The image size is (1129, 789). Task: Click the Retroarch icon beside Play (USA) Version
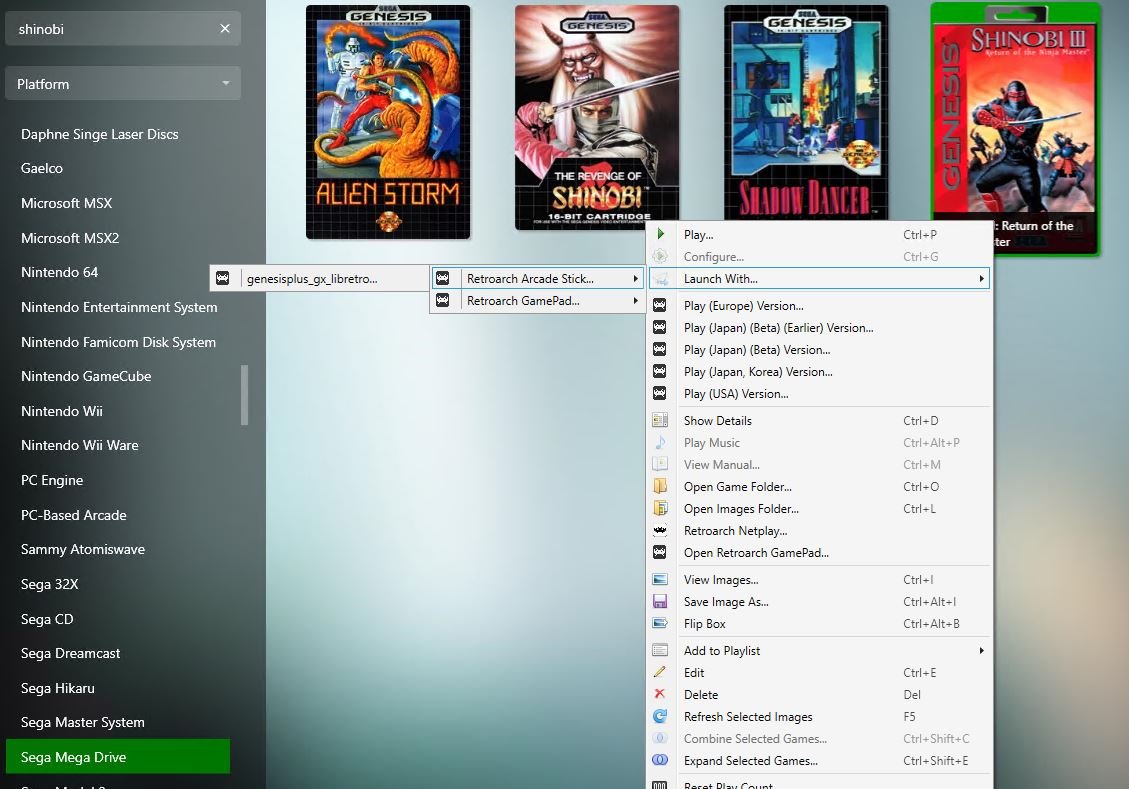[660, 393]
